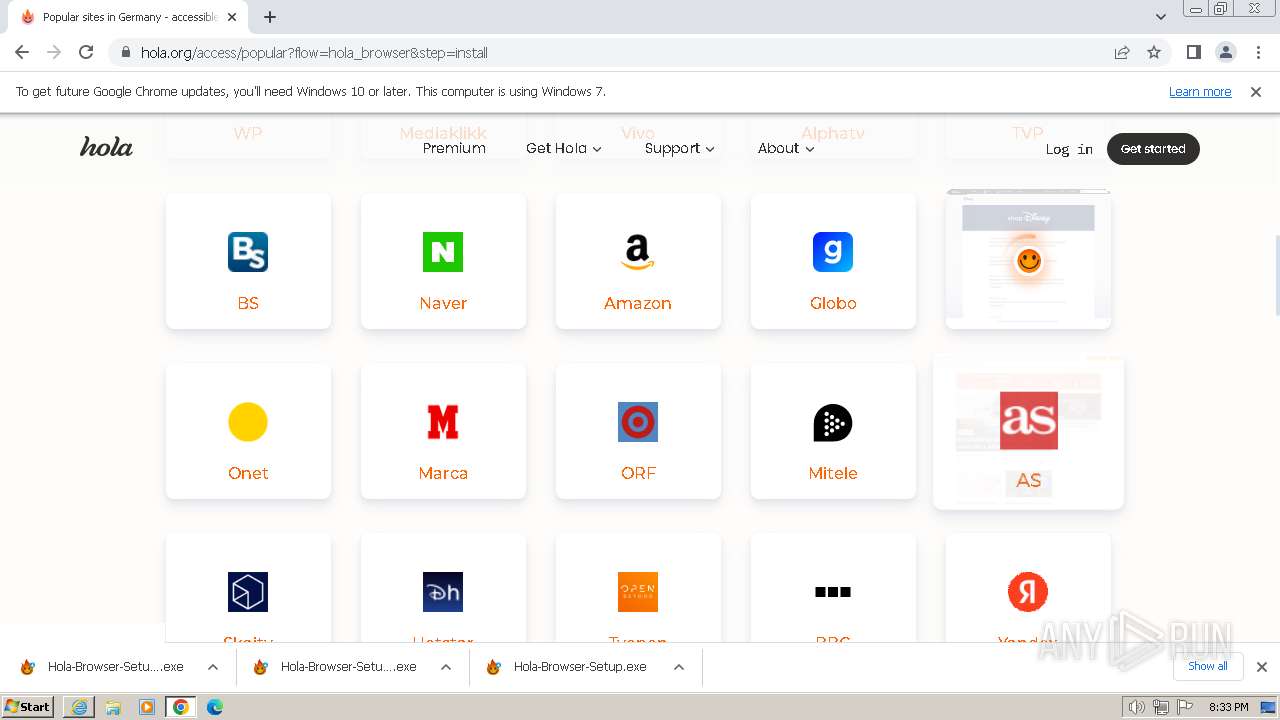Expand the About menu
Viewport: 1280px width, 720px height.
[786, 148]
